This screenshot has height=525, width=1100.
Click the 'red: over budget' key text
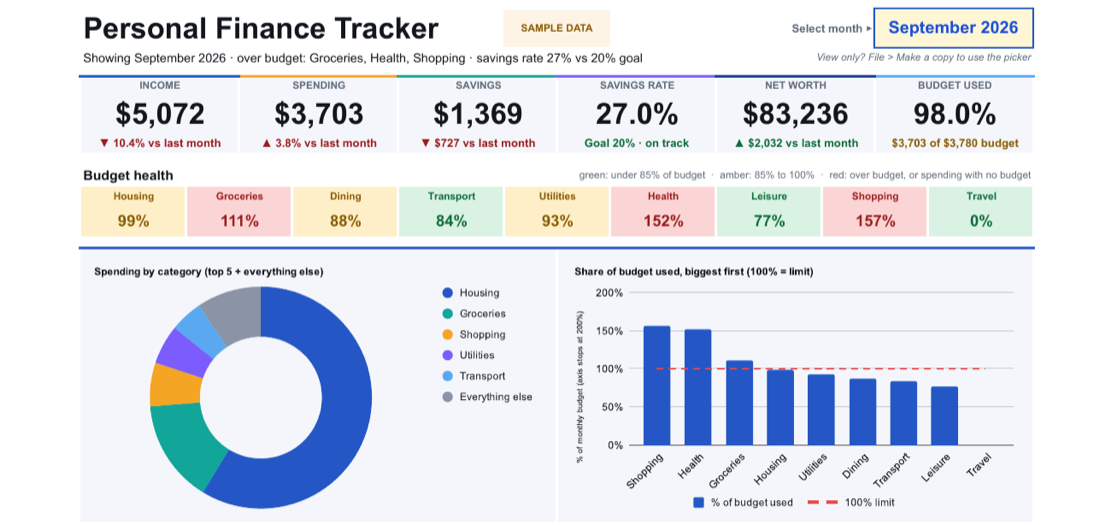tap(930, 175)
